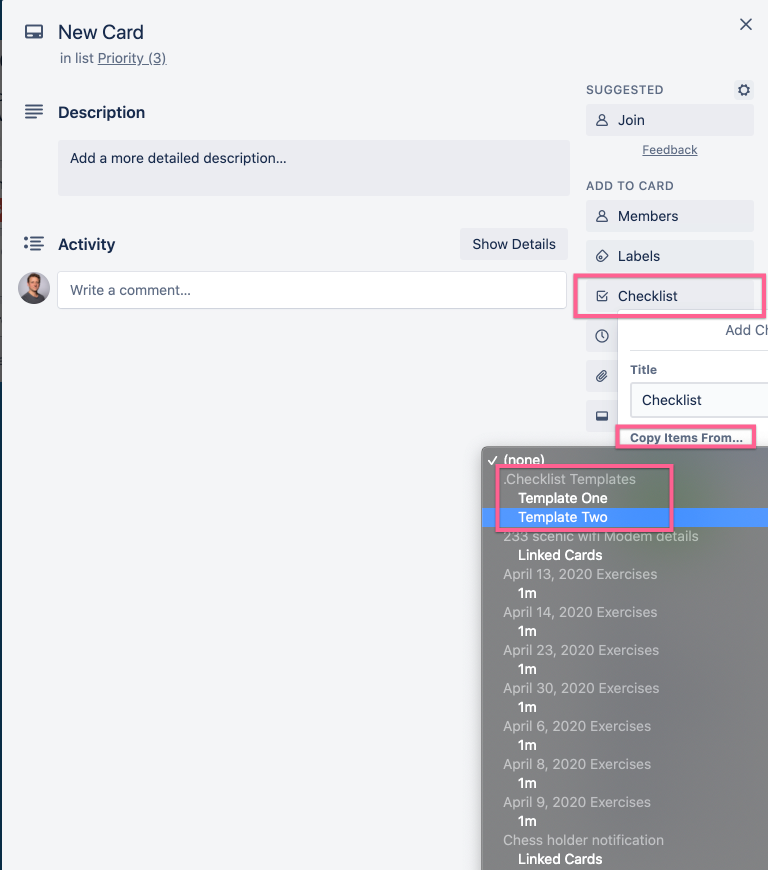Open the Labels button
The height and width of the screenshot is (870, 768).
670,256
